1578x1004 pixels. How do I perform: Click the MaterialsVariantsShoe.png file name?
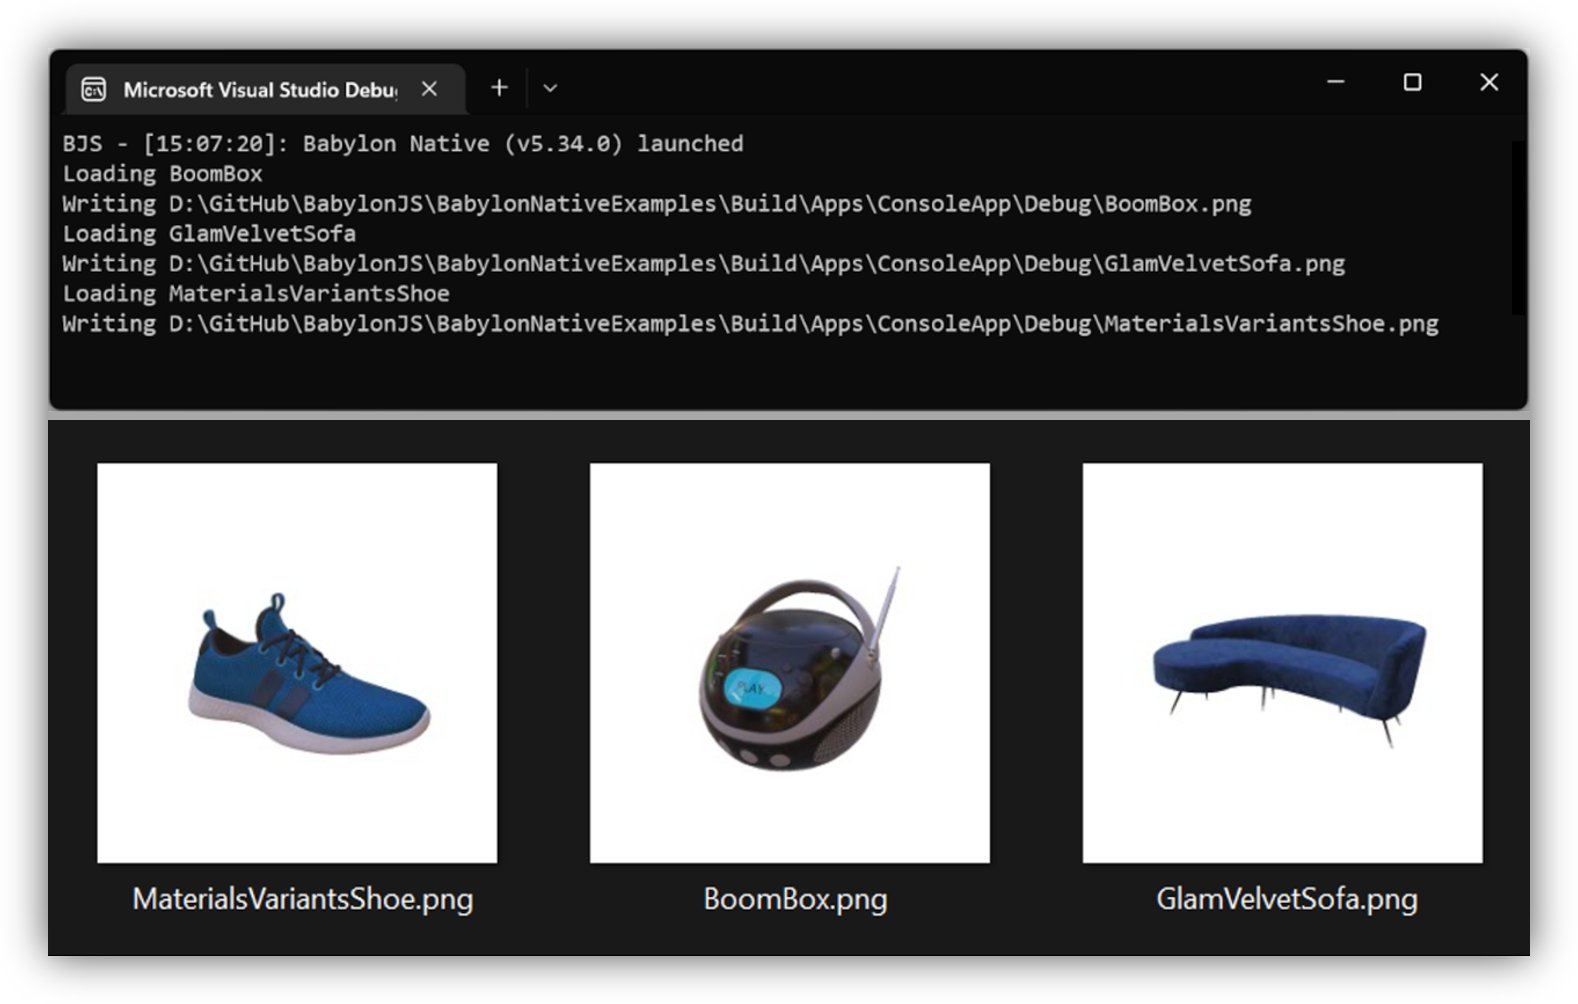tap(303, 899)
